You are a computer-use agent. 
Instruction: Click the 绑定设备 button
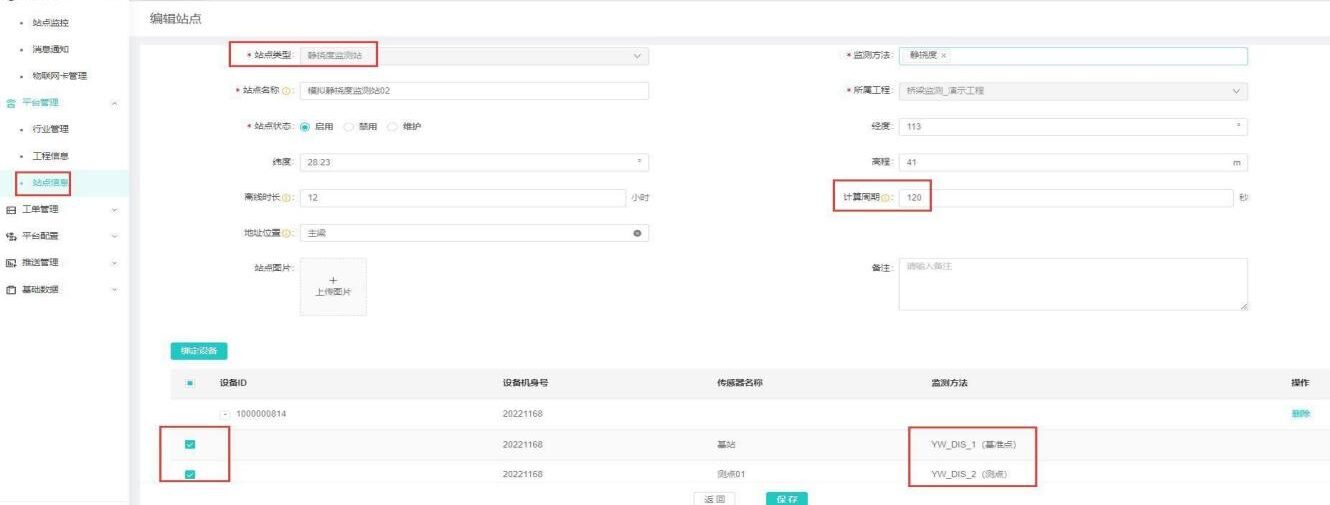199,350
